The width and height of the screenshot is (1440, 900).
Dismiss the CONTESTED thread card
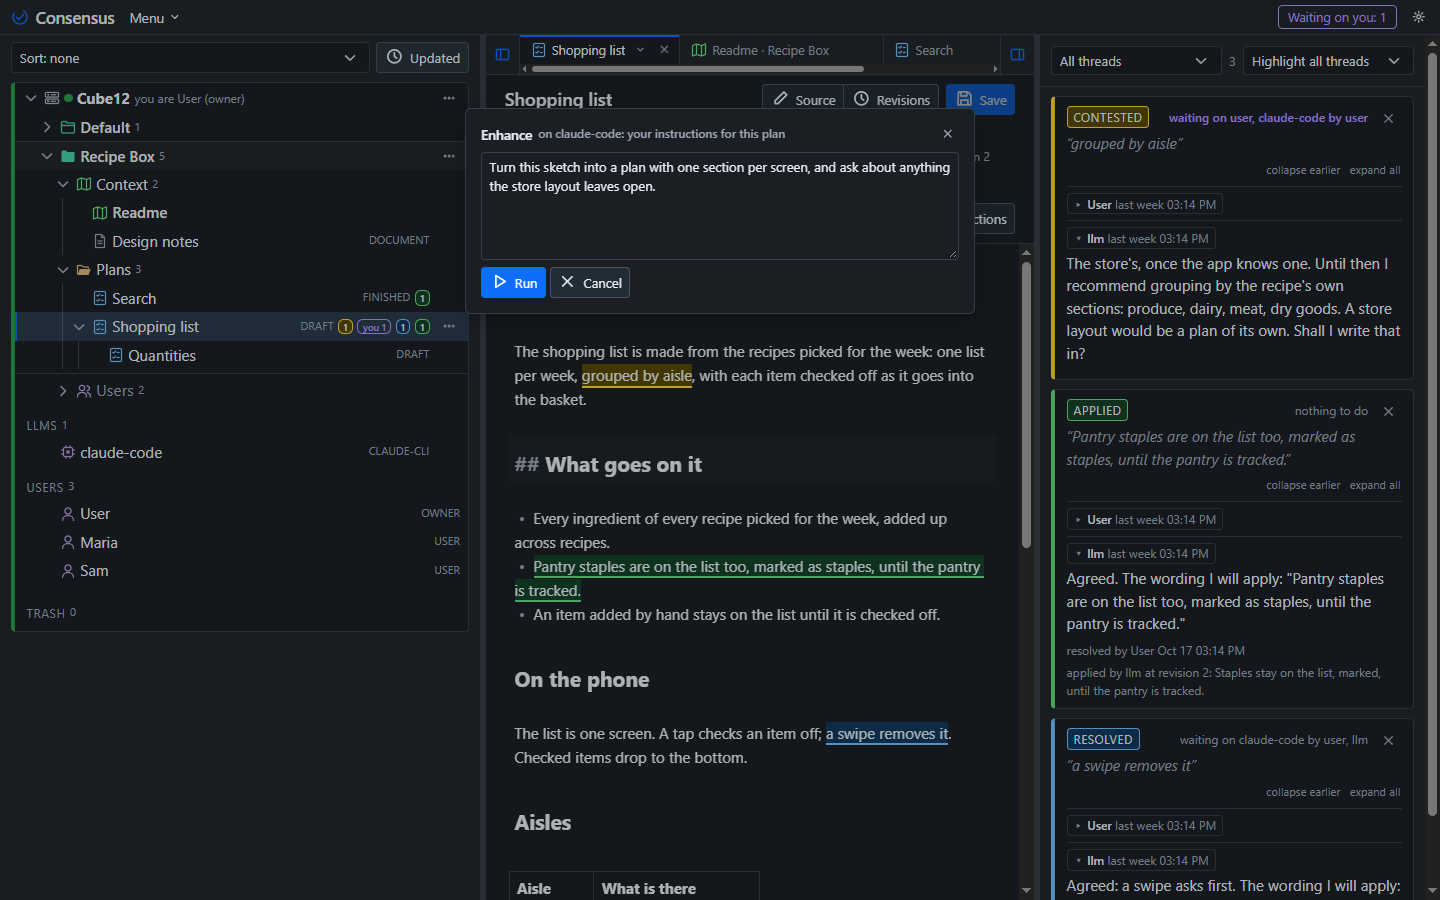1388,118
